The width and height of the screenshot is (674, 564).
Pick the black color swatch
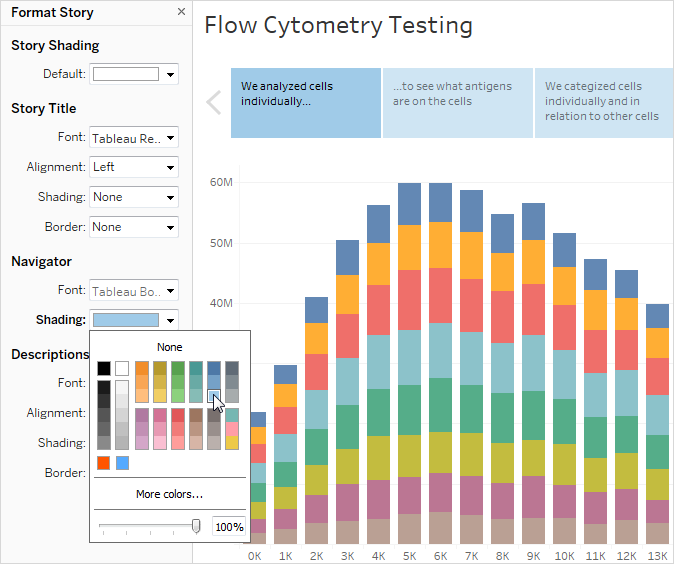[104, 368]
